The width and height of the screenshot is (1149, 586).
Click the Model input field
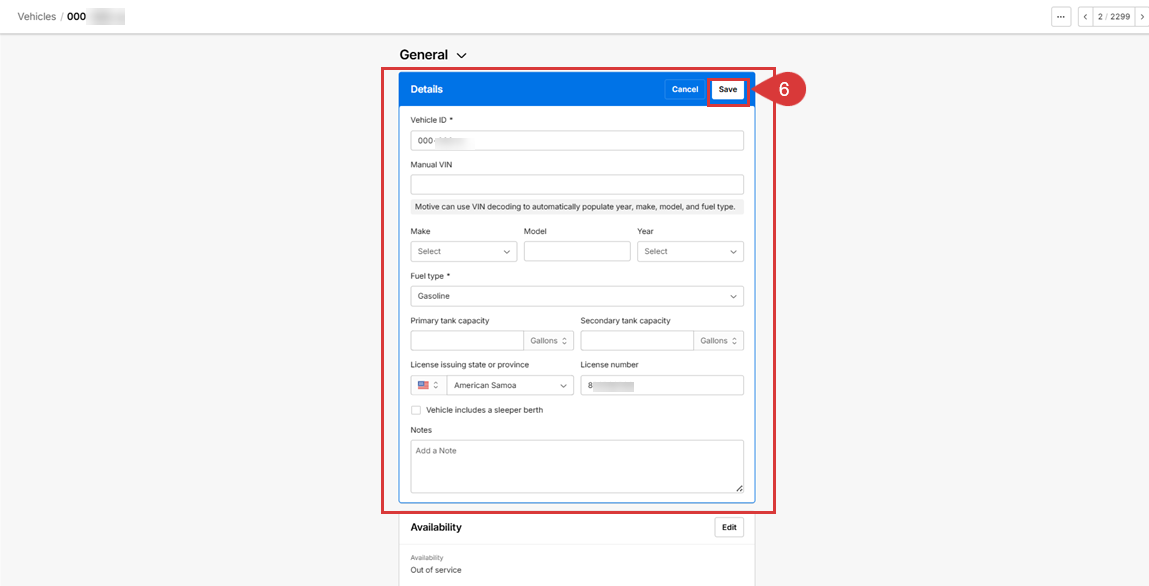[577, 251]
